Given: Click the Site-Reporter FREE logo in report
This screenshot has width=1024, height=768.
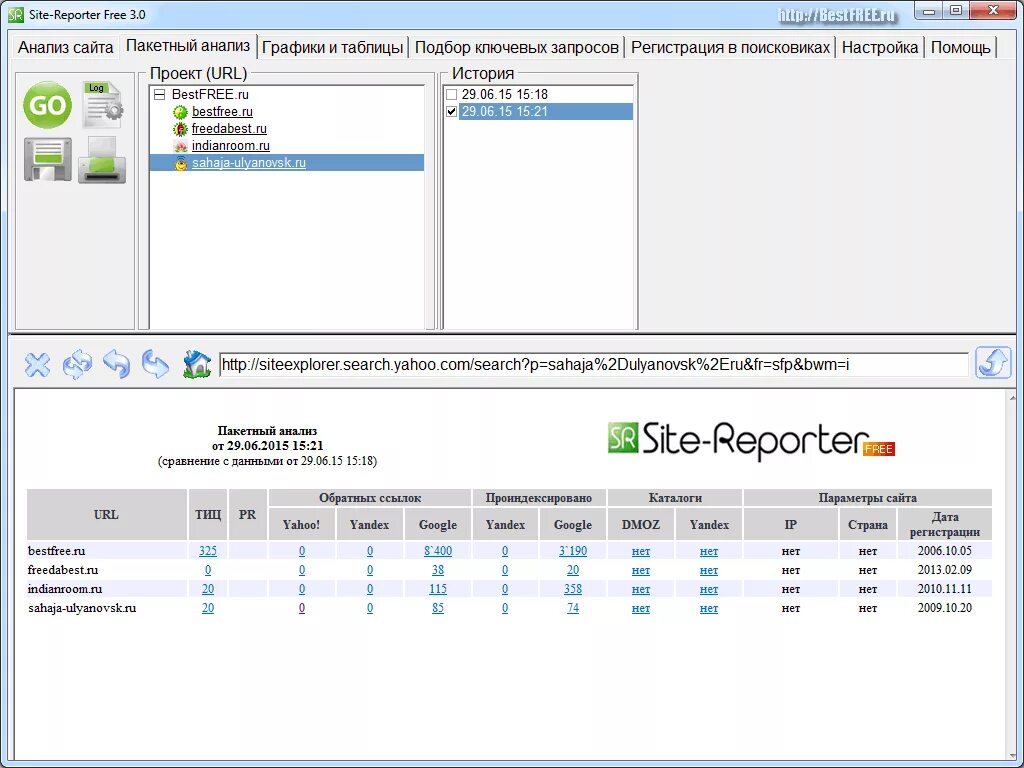Looking at the screenshot, I should click(751, 440).
